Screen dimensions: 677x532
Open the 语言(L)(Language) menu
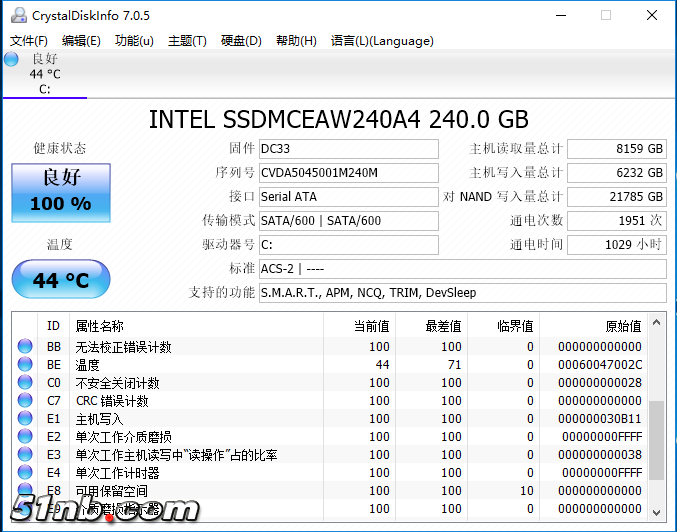pos(382,41)
